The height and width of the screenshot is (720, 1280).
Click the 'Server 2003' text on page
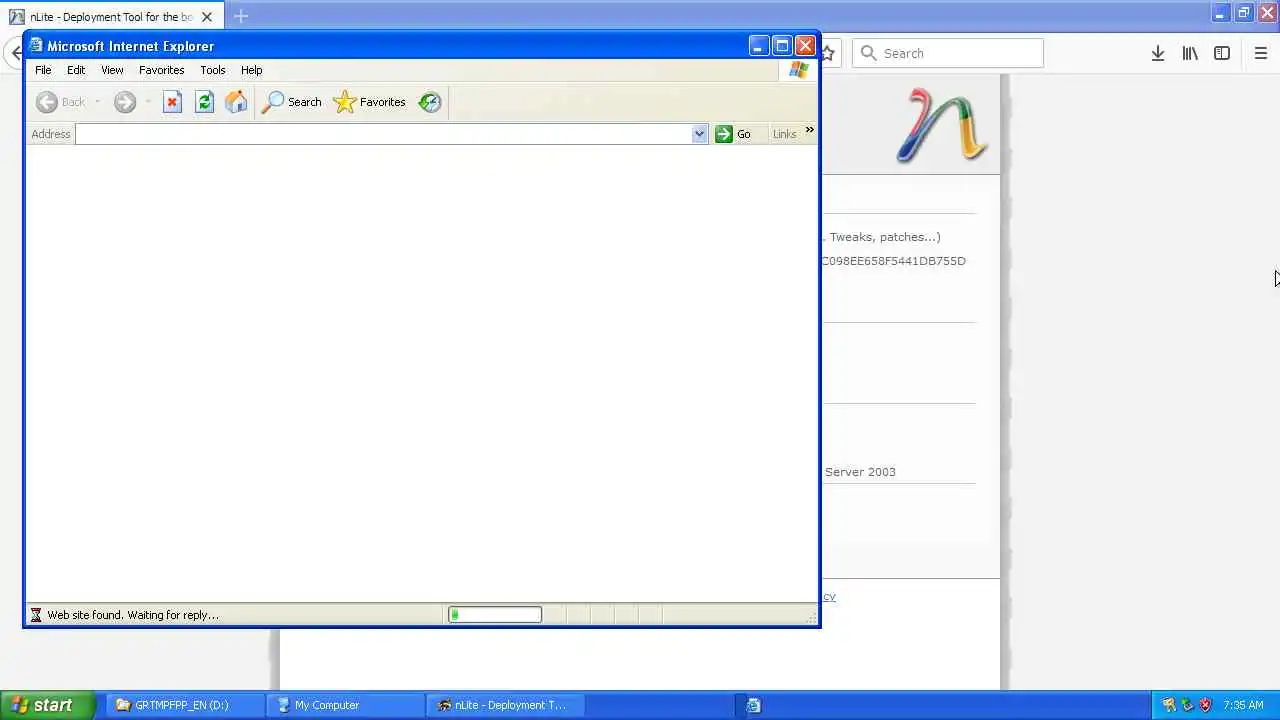click(860, 472)
